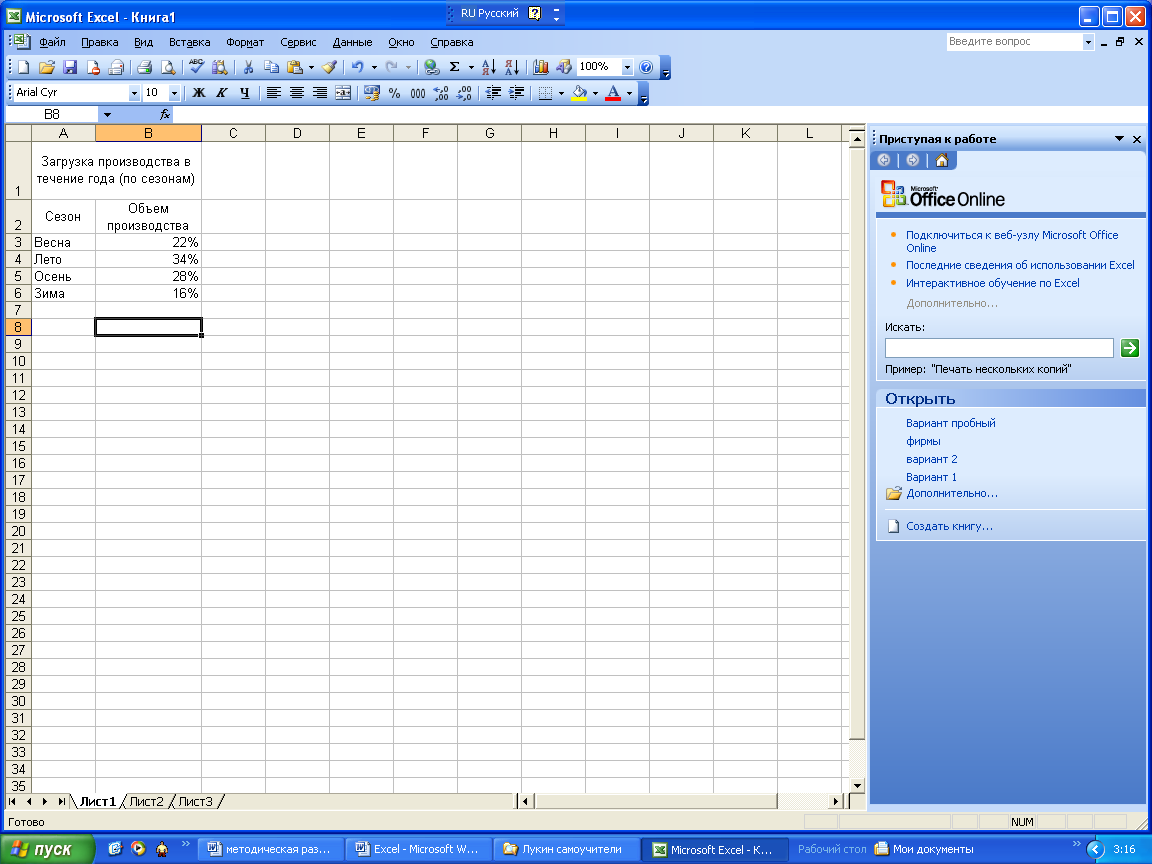Click the Пуск start button
Image resolution: width=1152 pixels, height=864 pixels.
47,849
